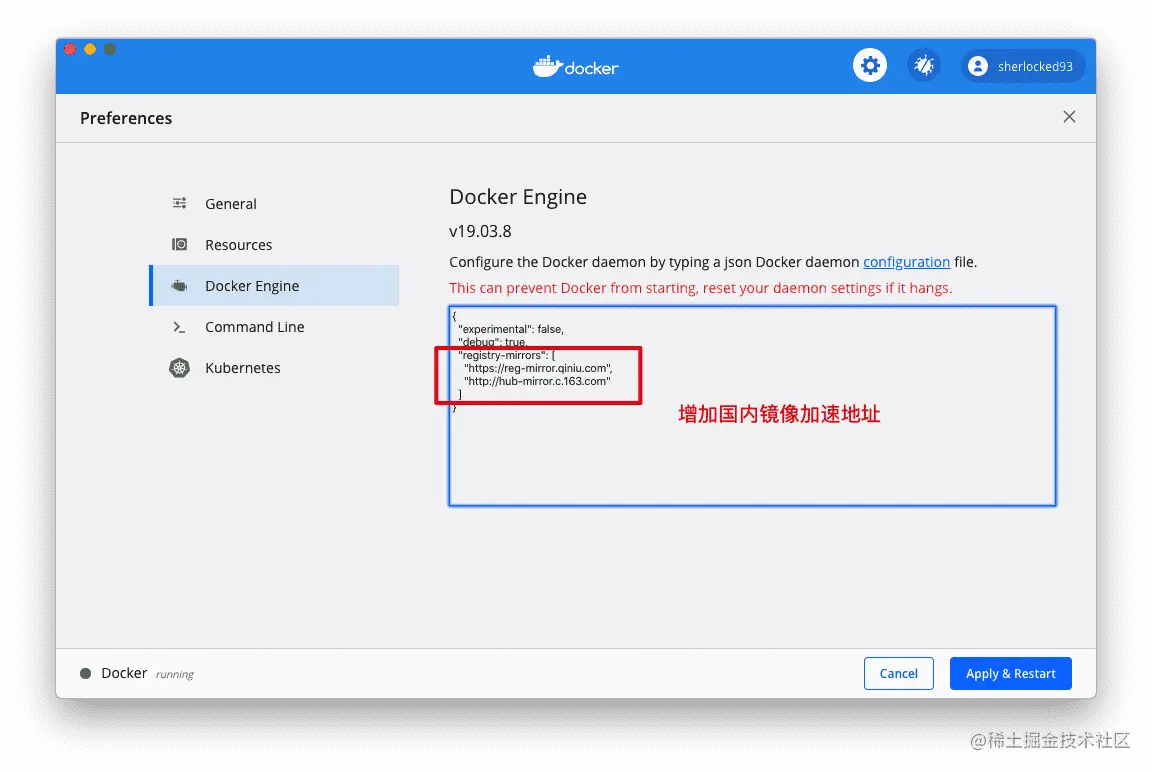Screen dimensions: 1152x772
Task: Click the yellow macOS minimize button
Action: 90,49
